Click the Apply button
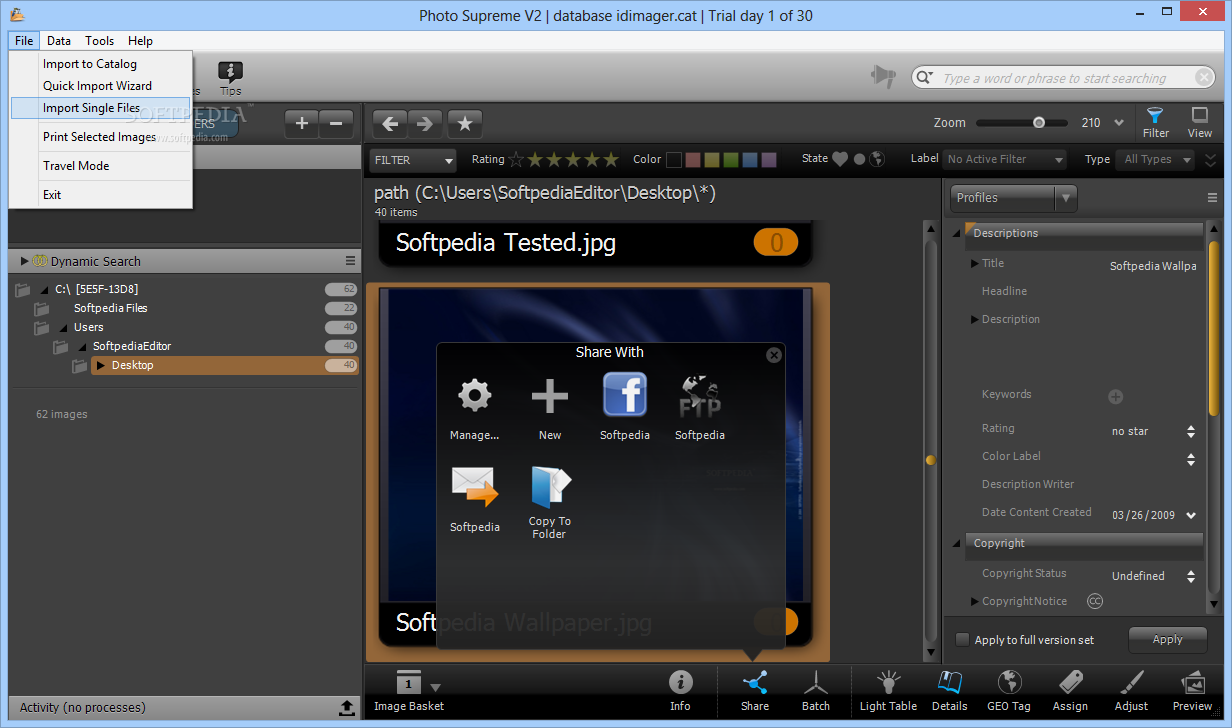 pyautogui.click(x=1167, y=640)
